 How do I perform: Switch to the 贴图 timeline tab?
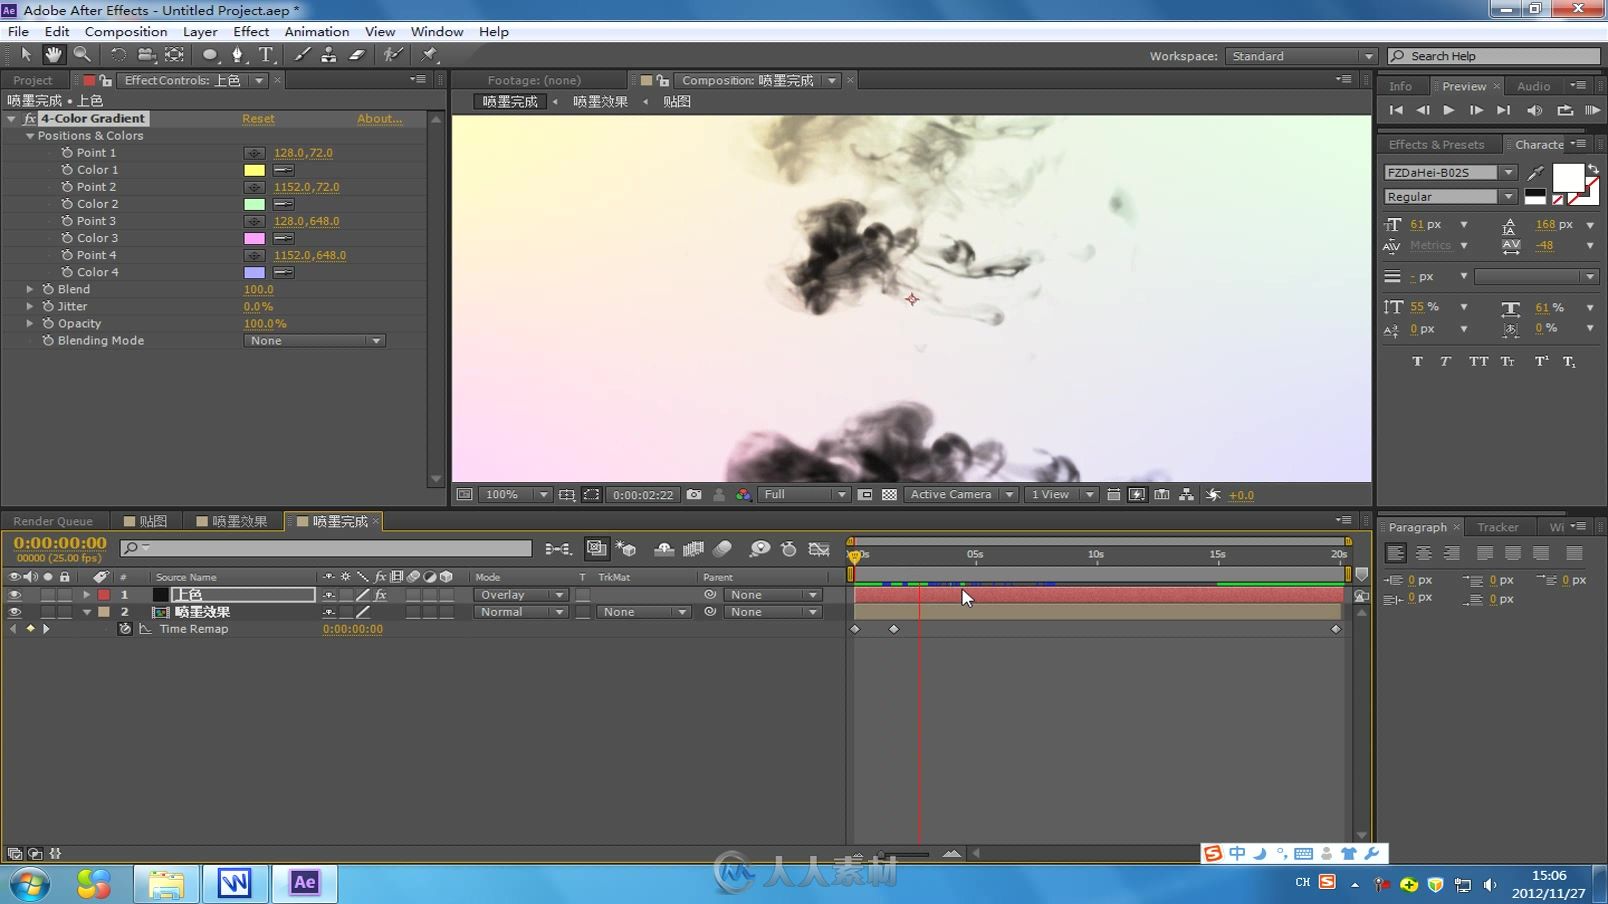tap(146, 521)
